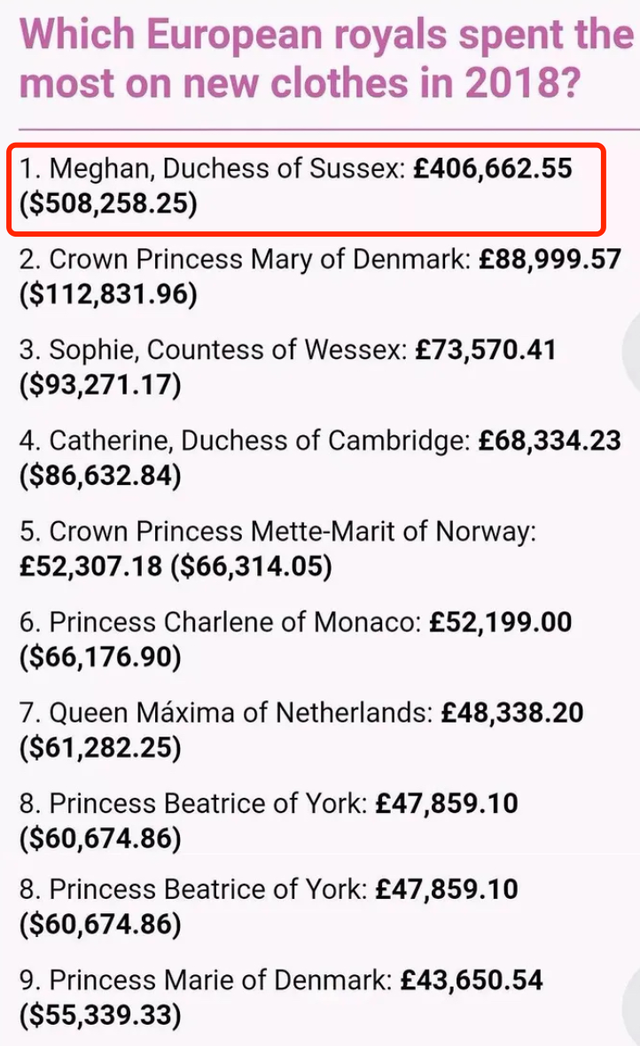The height and width of the screenshot is (1046, 640).
Task: Click the £88,999.57 amount
Action: point(549,259)
